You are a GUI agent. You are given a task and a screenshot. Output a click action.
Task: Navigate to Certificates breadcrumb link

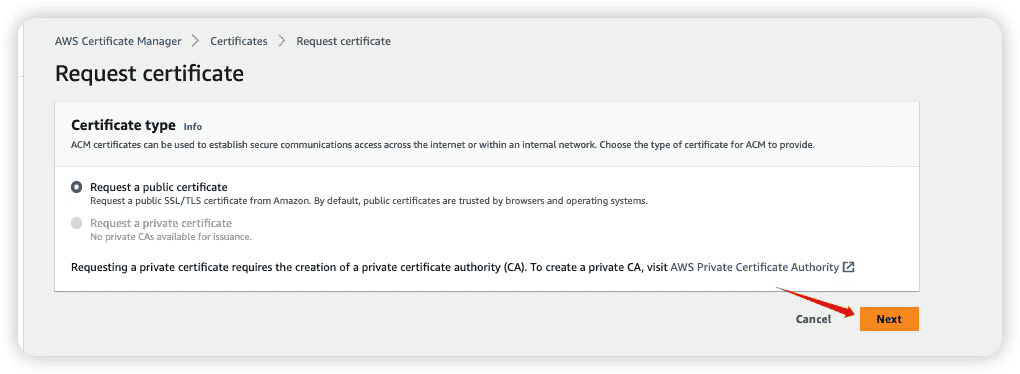point(239,41)
